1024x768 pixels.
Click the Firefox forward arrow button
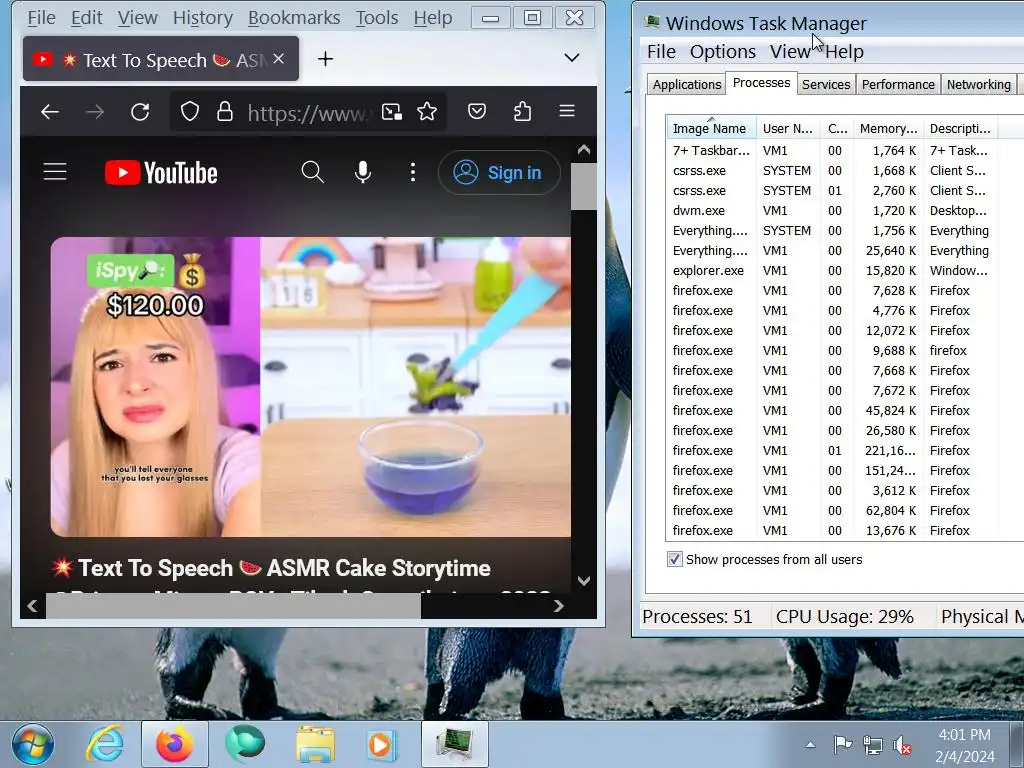[95, 112]
